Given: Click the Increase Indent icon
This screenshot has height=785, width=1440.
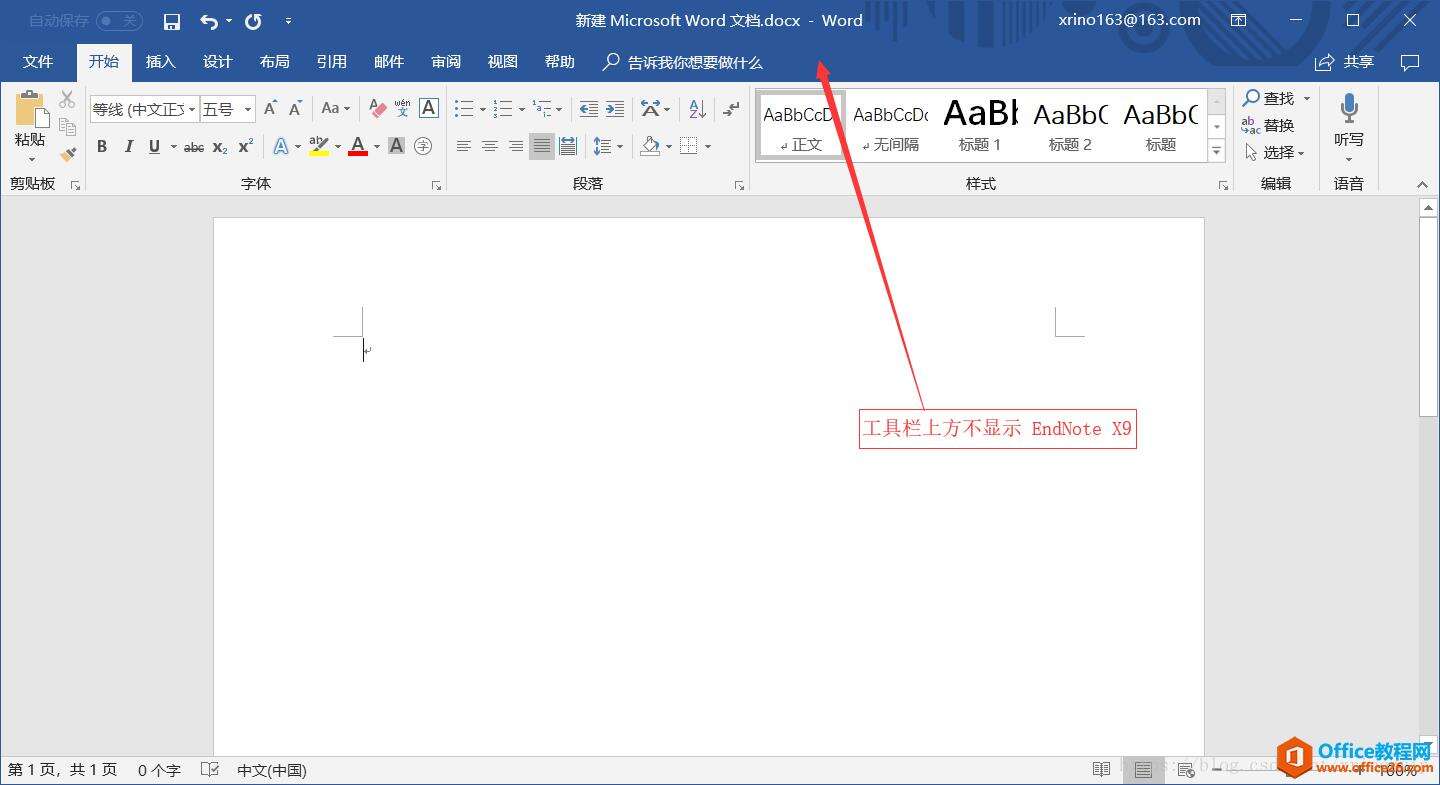Looking at the screenshot, I should click(615, 108).
